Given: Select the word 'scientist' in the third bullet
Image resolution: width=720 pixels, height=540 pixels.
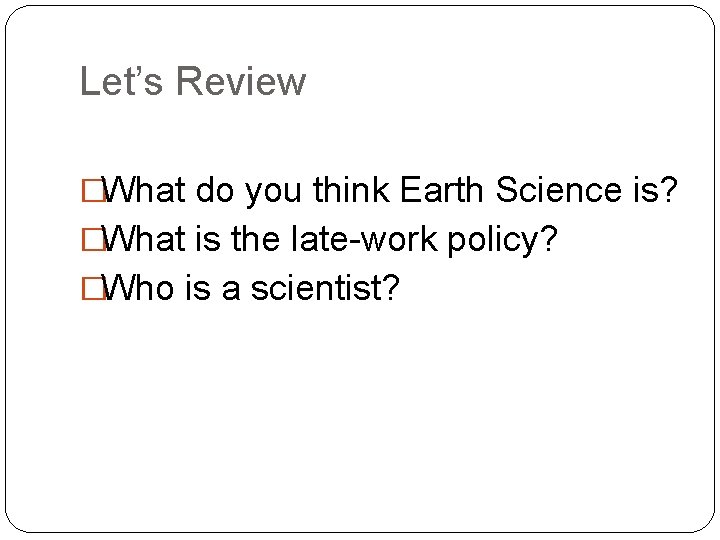Looking at the screenshot, I should [317, 287].
